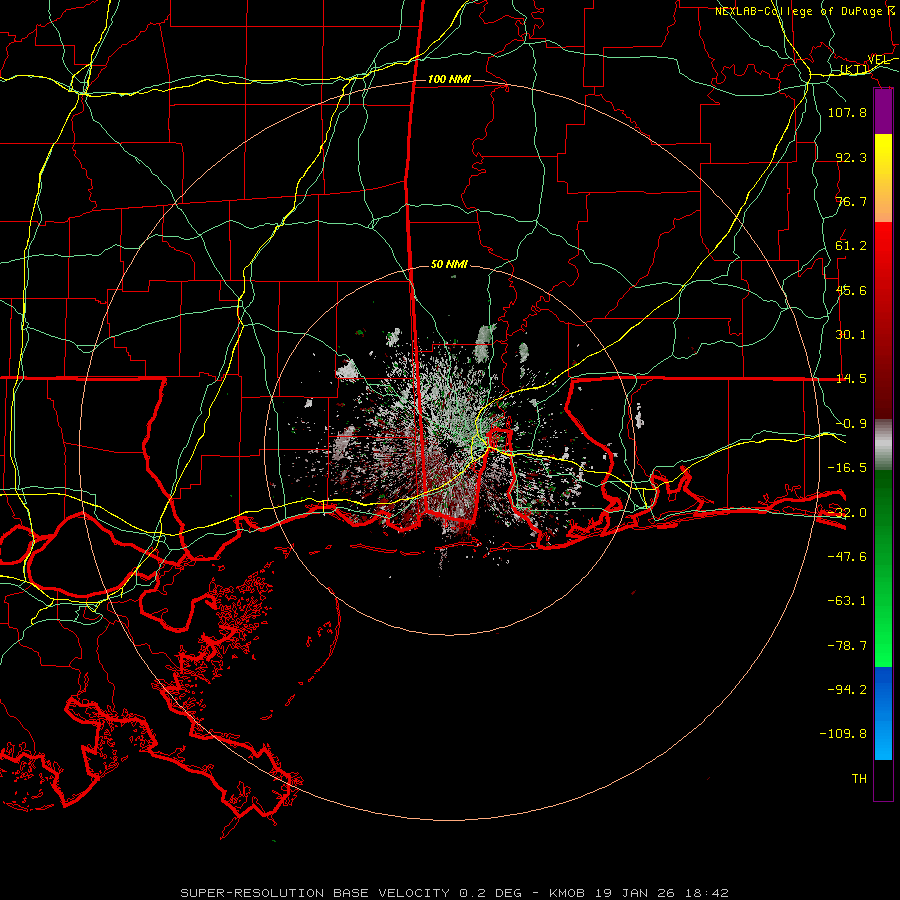
Task: Click the -47.6 velocity scale value
Action: click(x=847, y=557)
